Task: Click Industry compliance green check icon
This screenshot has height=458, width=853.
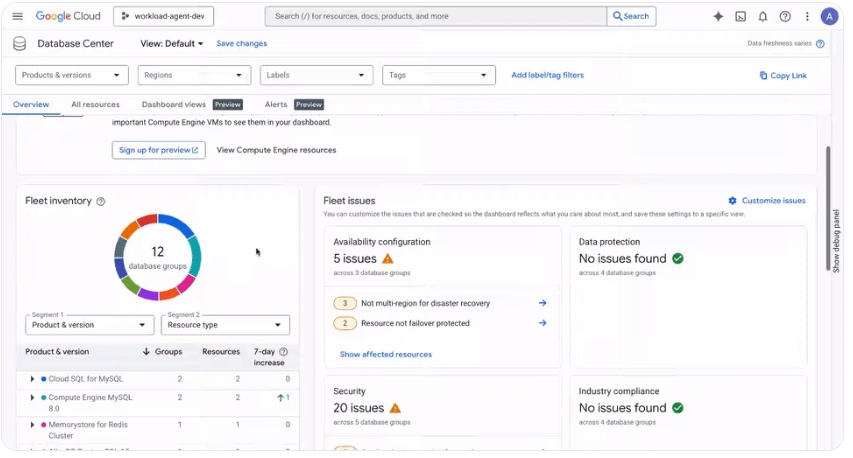Action: click(678, 408)
